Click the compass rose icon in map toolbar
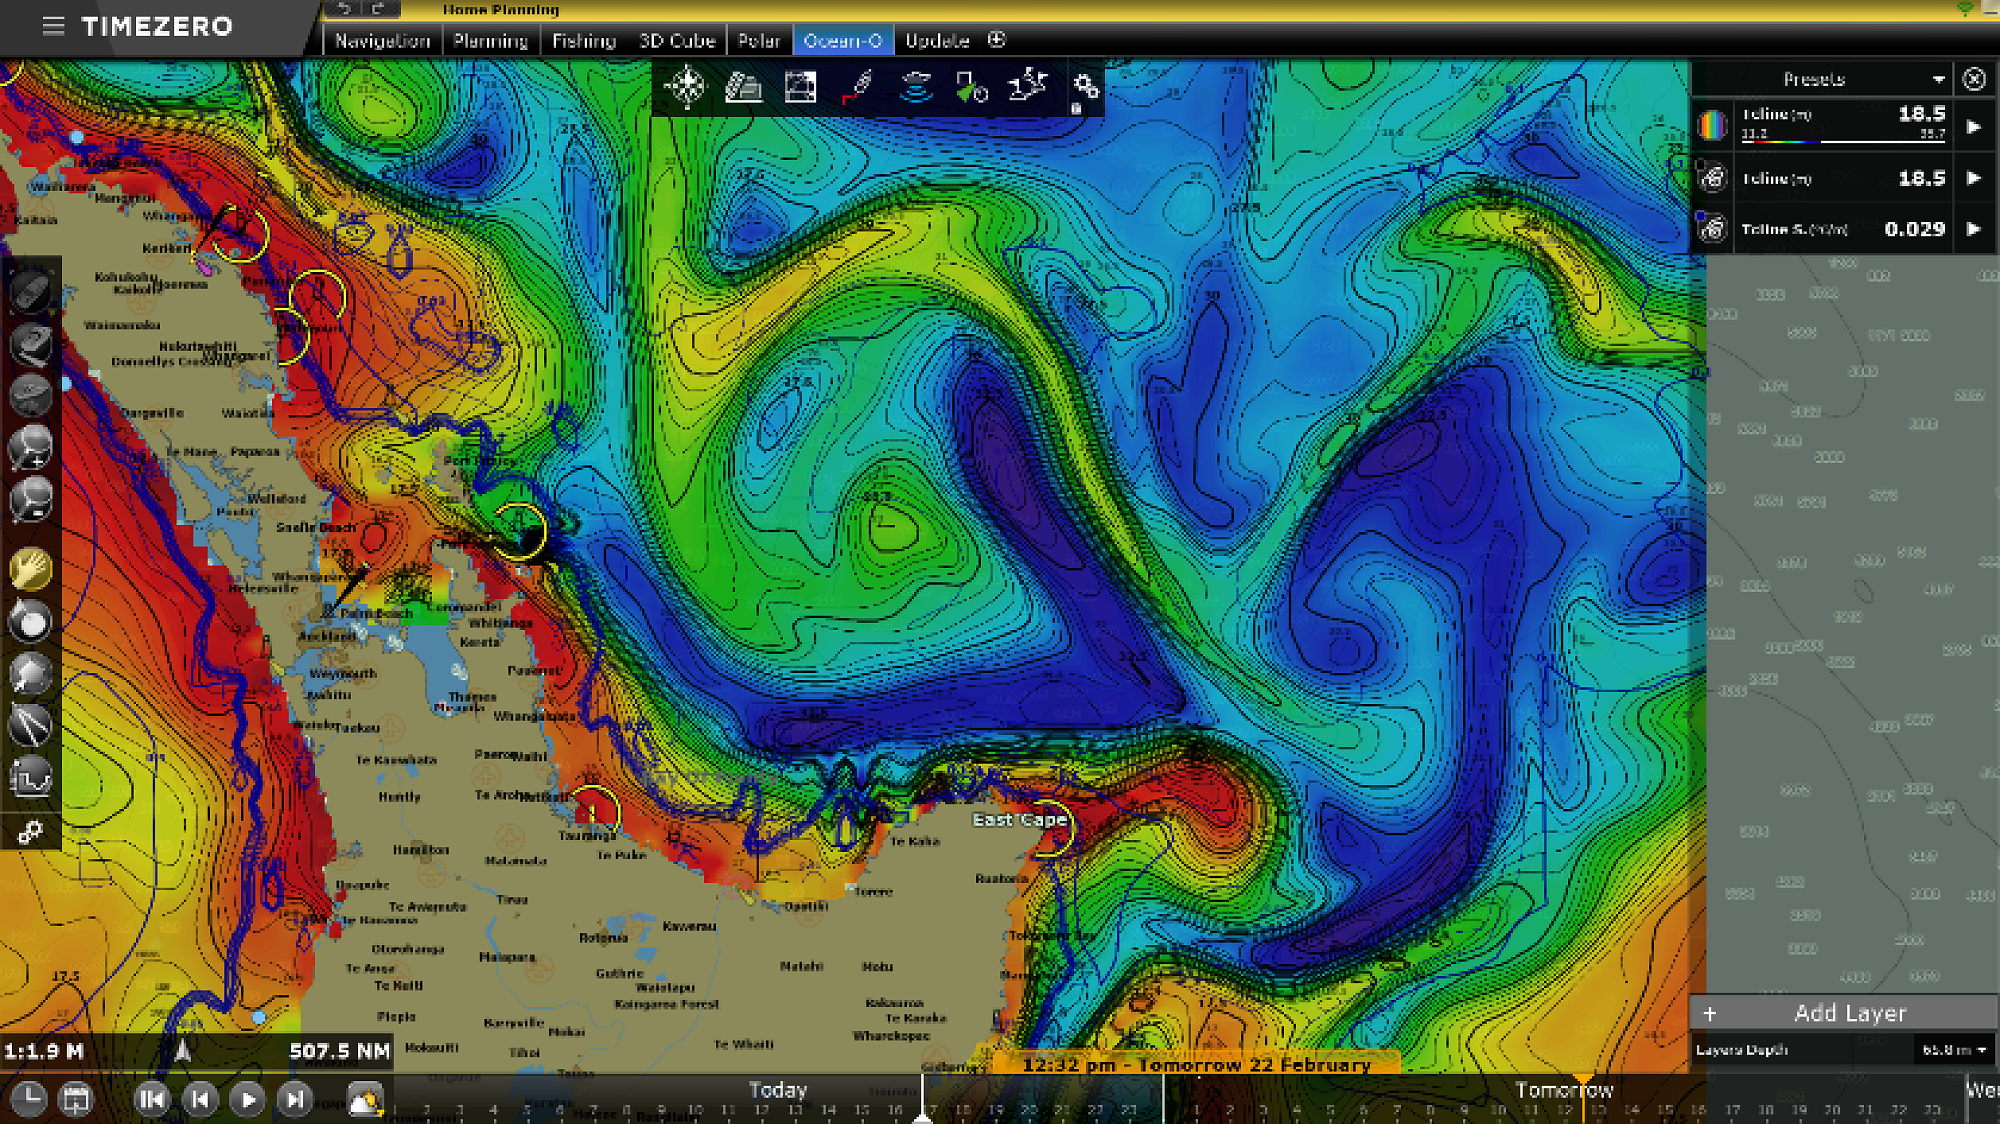 pyautogui.click(x=686, y=87)
